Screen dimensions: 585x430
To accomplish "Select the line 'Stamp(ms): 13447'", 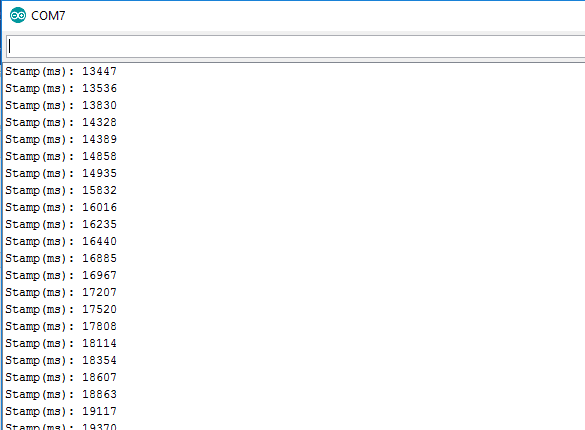I will click(x=61, y=71).
